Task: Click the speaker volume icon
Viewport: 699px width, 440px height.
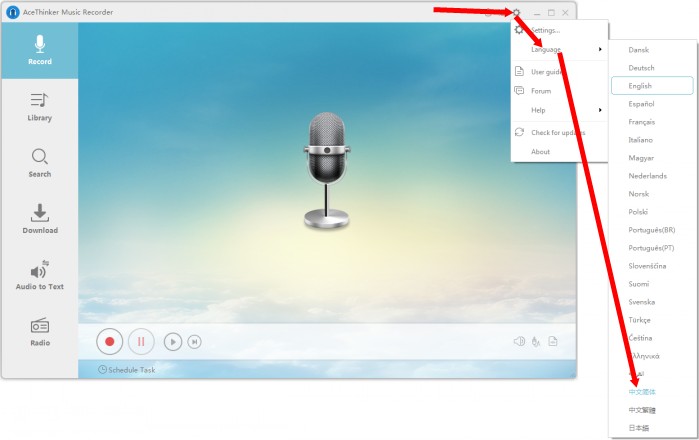Action: point(519,341)
